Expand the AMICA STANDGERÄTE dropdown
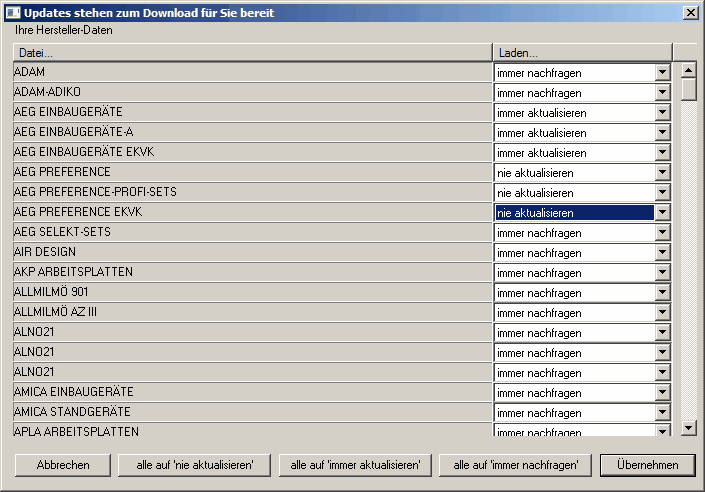This screenshot has height=492, width=705. click(662, 412)
